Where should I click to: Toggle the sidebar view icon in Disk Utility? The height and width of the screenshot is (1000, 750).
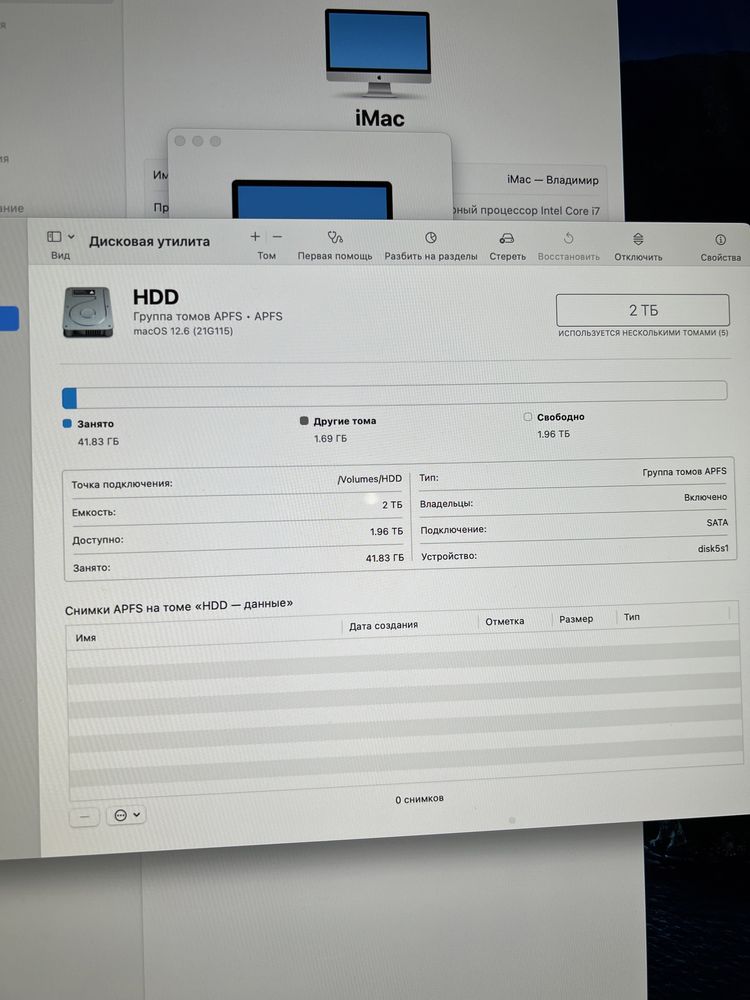54,237
